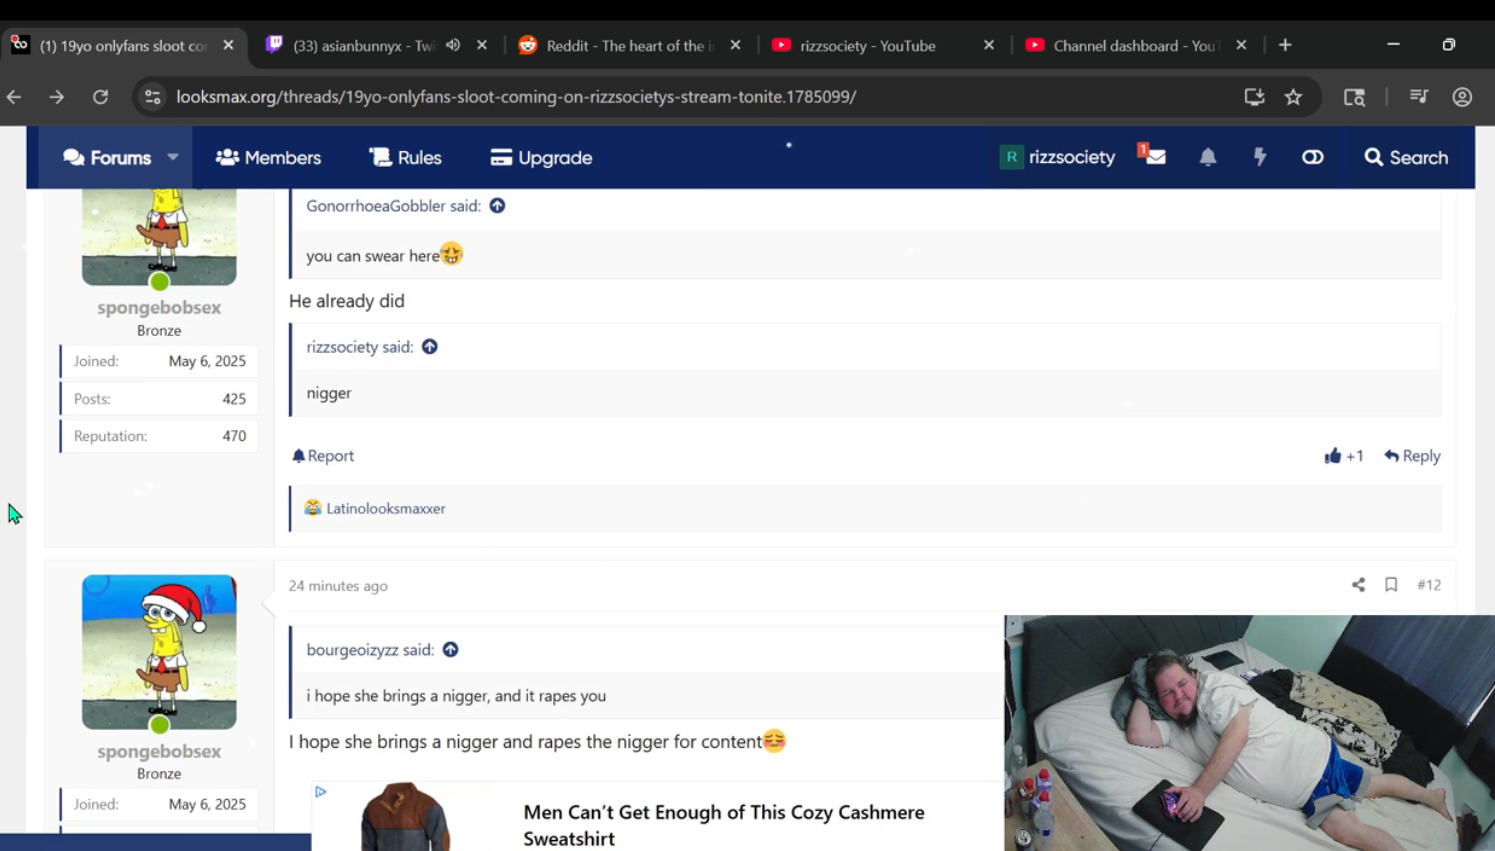Reply to the post via the Reply link
1495x851 pixels.
tap(1412, 456)
